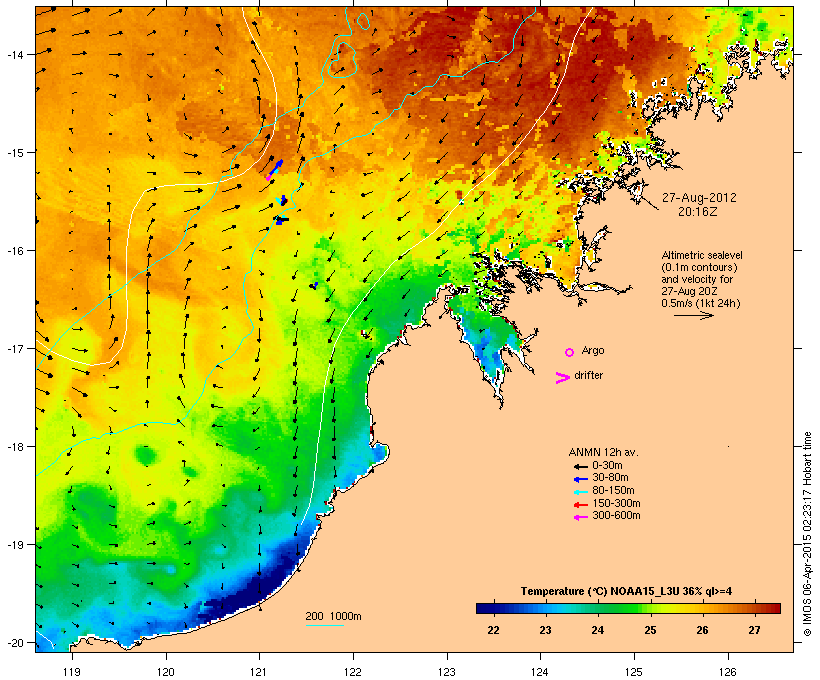This screenshot has width=820, height=680.
Task: Click the dark blue 22°C end of colorbar
Action: [484, 608]
